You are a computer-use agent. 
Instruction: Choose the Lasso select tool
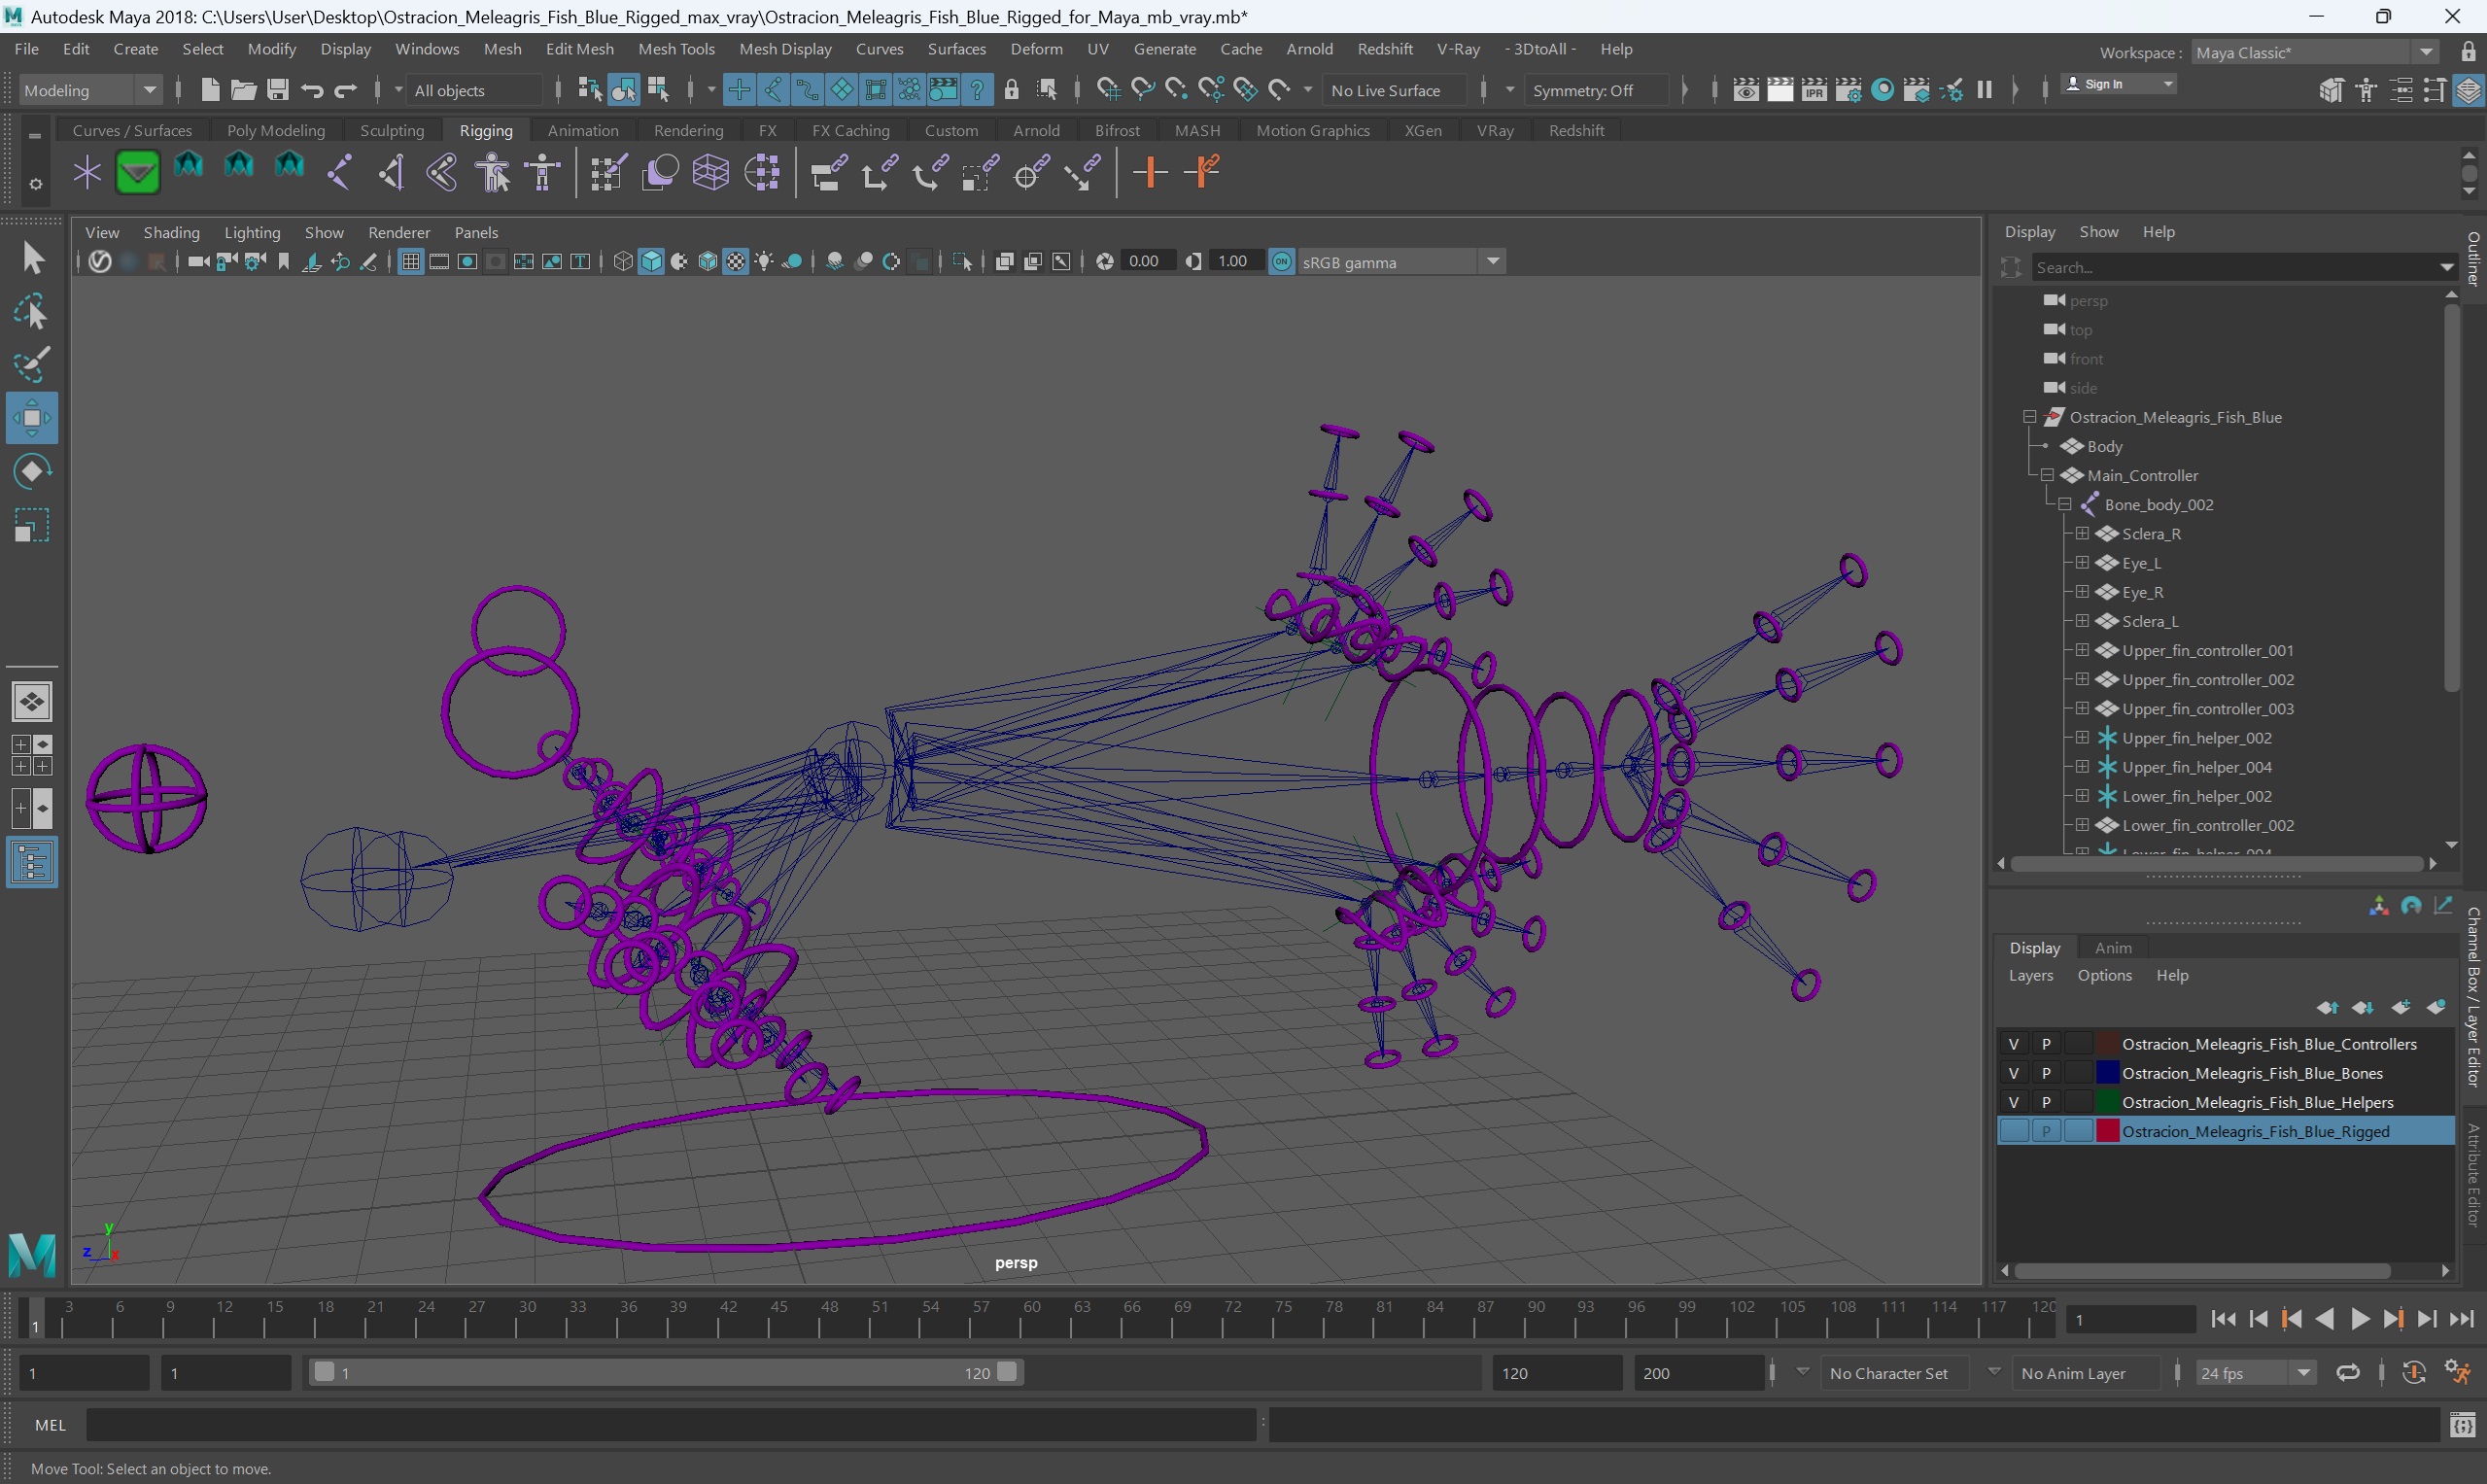pyautogui.click(x=31, y=312)
